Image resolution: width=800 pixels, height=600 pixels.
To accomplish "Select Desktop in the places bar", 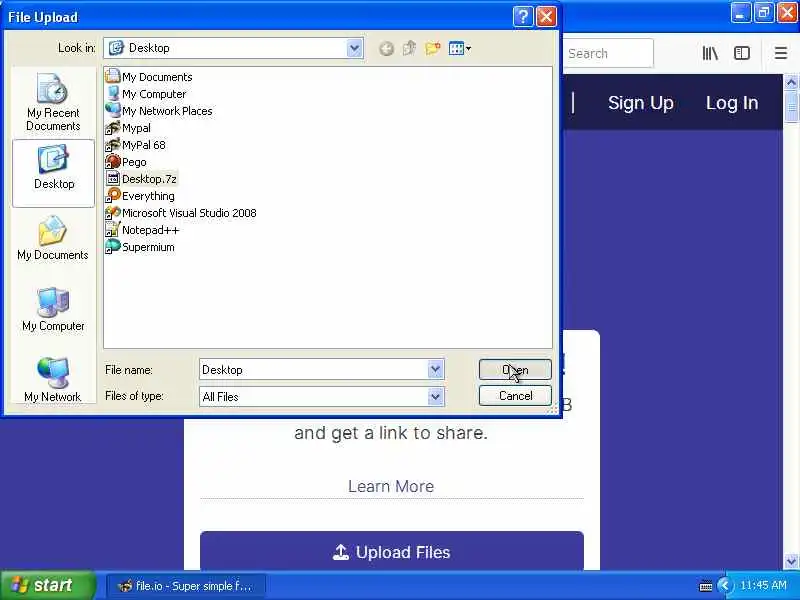I will point(53,172).
